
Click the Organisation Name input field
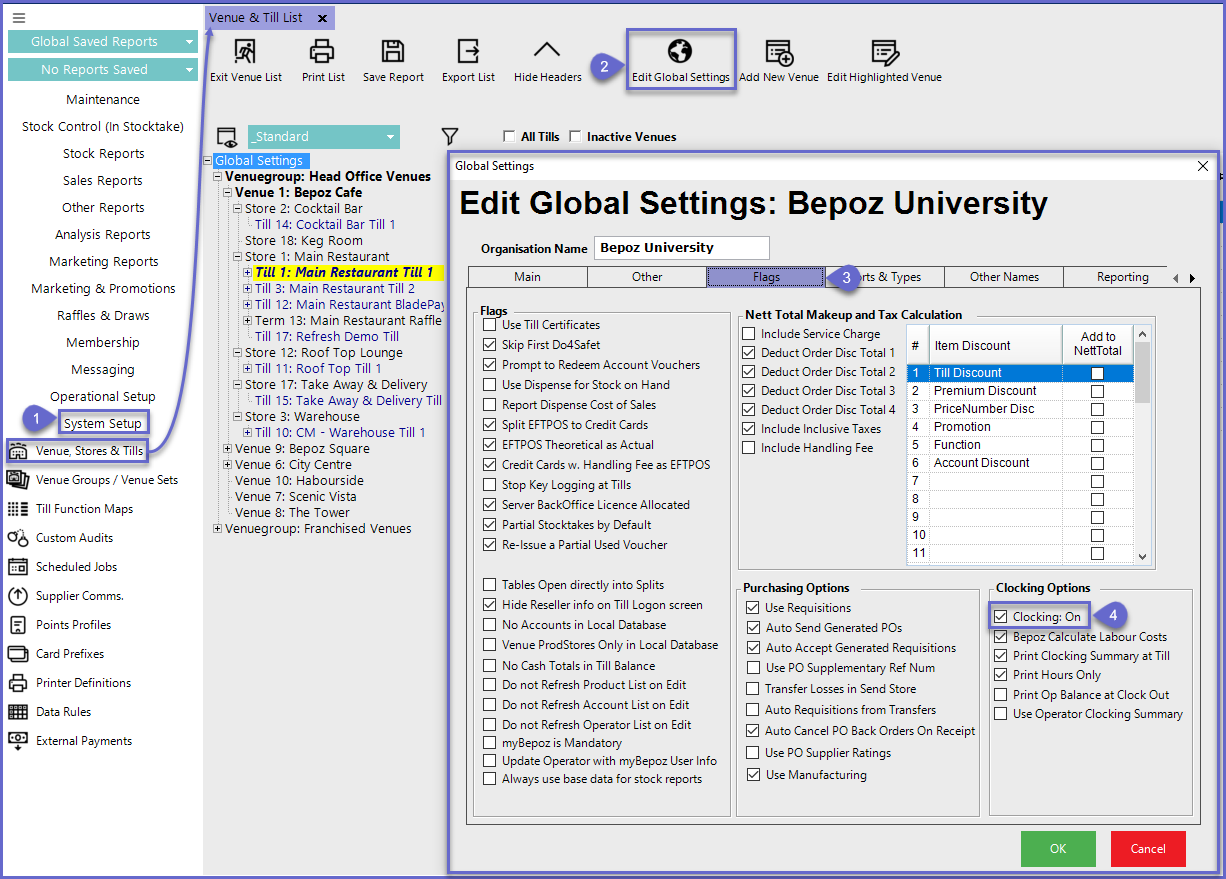point(682,248)
